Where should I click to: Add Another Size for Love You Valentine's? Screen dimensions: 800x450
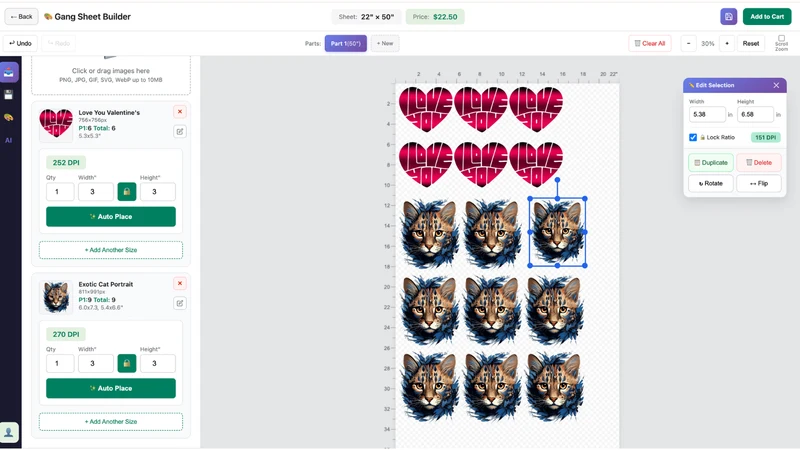coord(111,250)
